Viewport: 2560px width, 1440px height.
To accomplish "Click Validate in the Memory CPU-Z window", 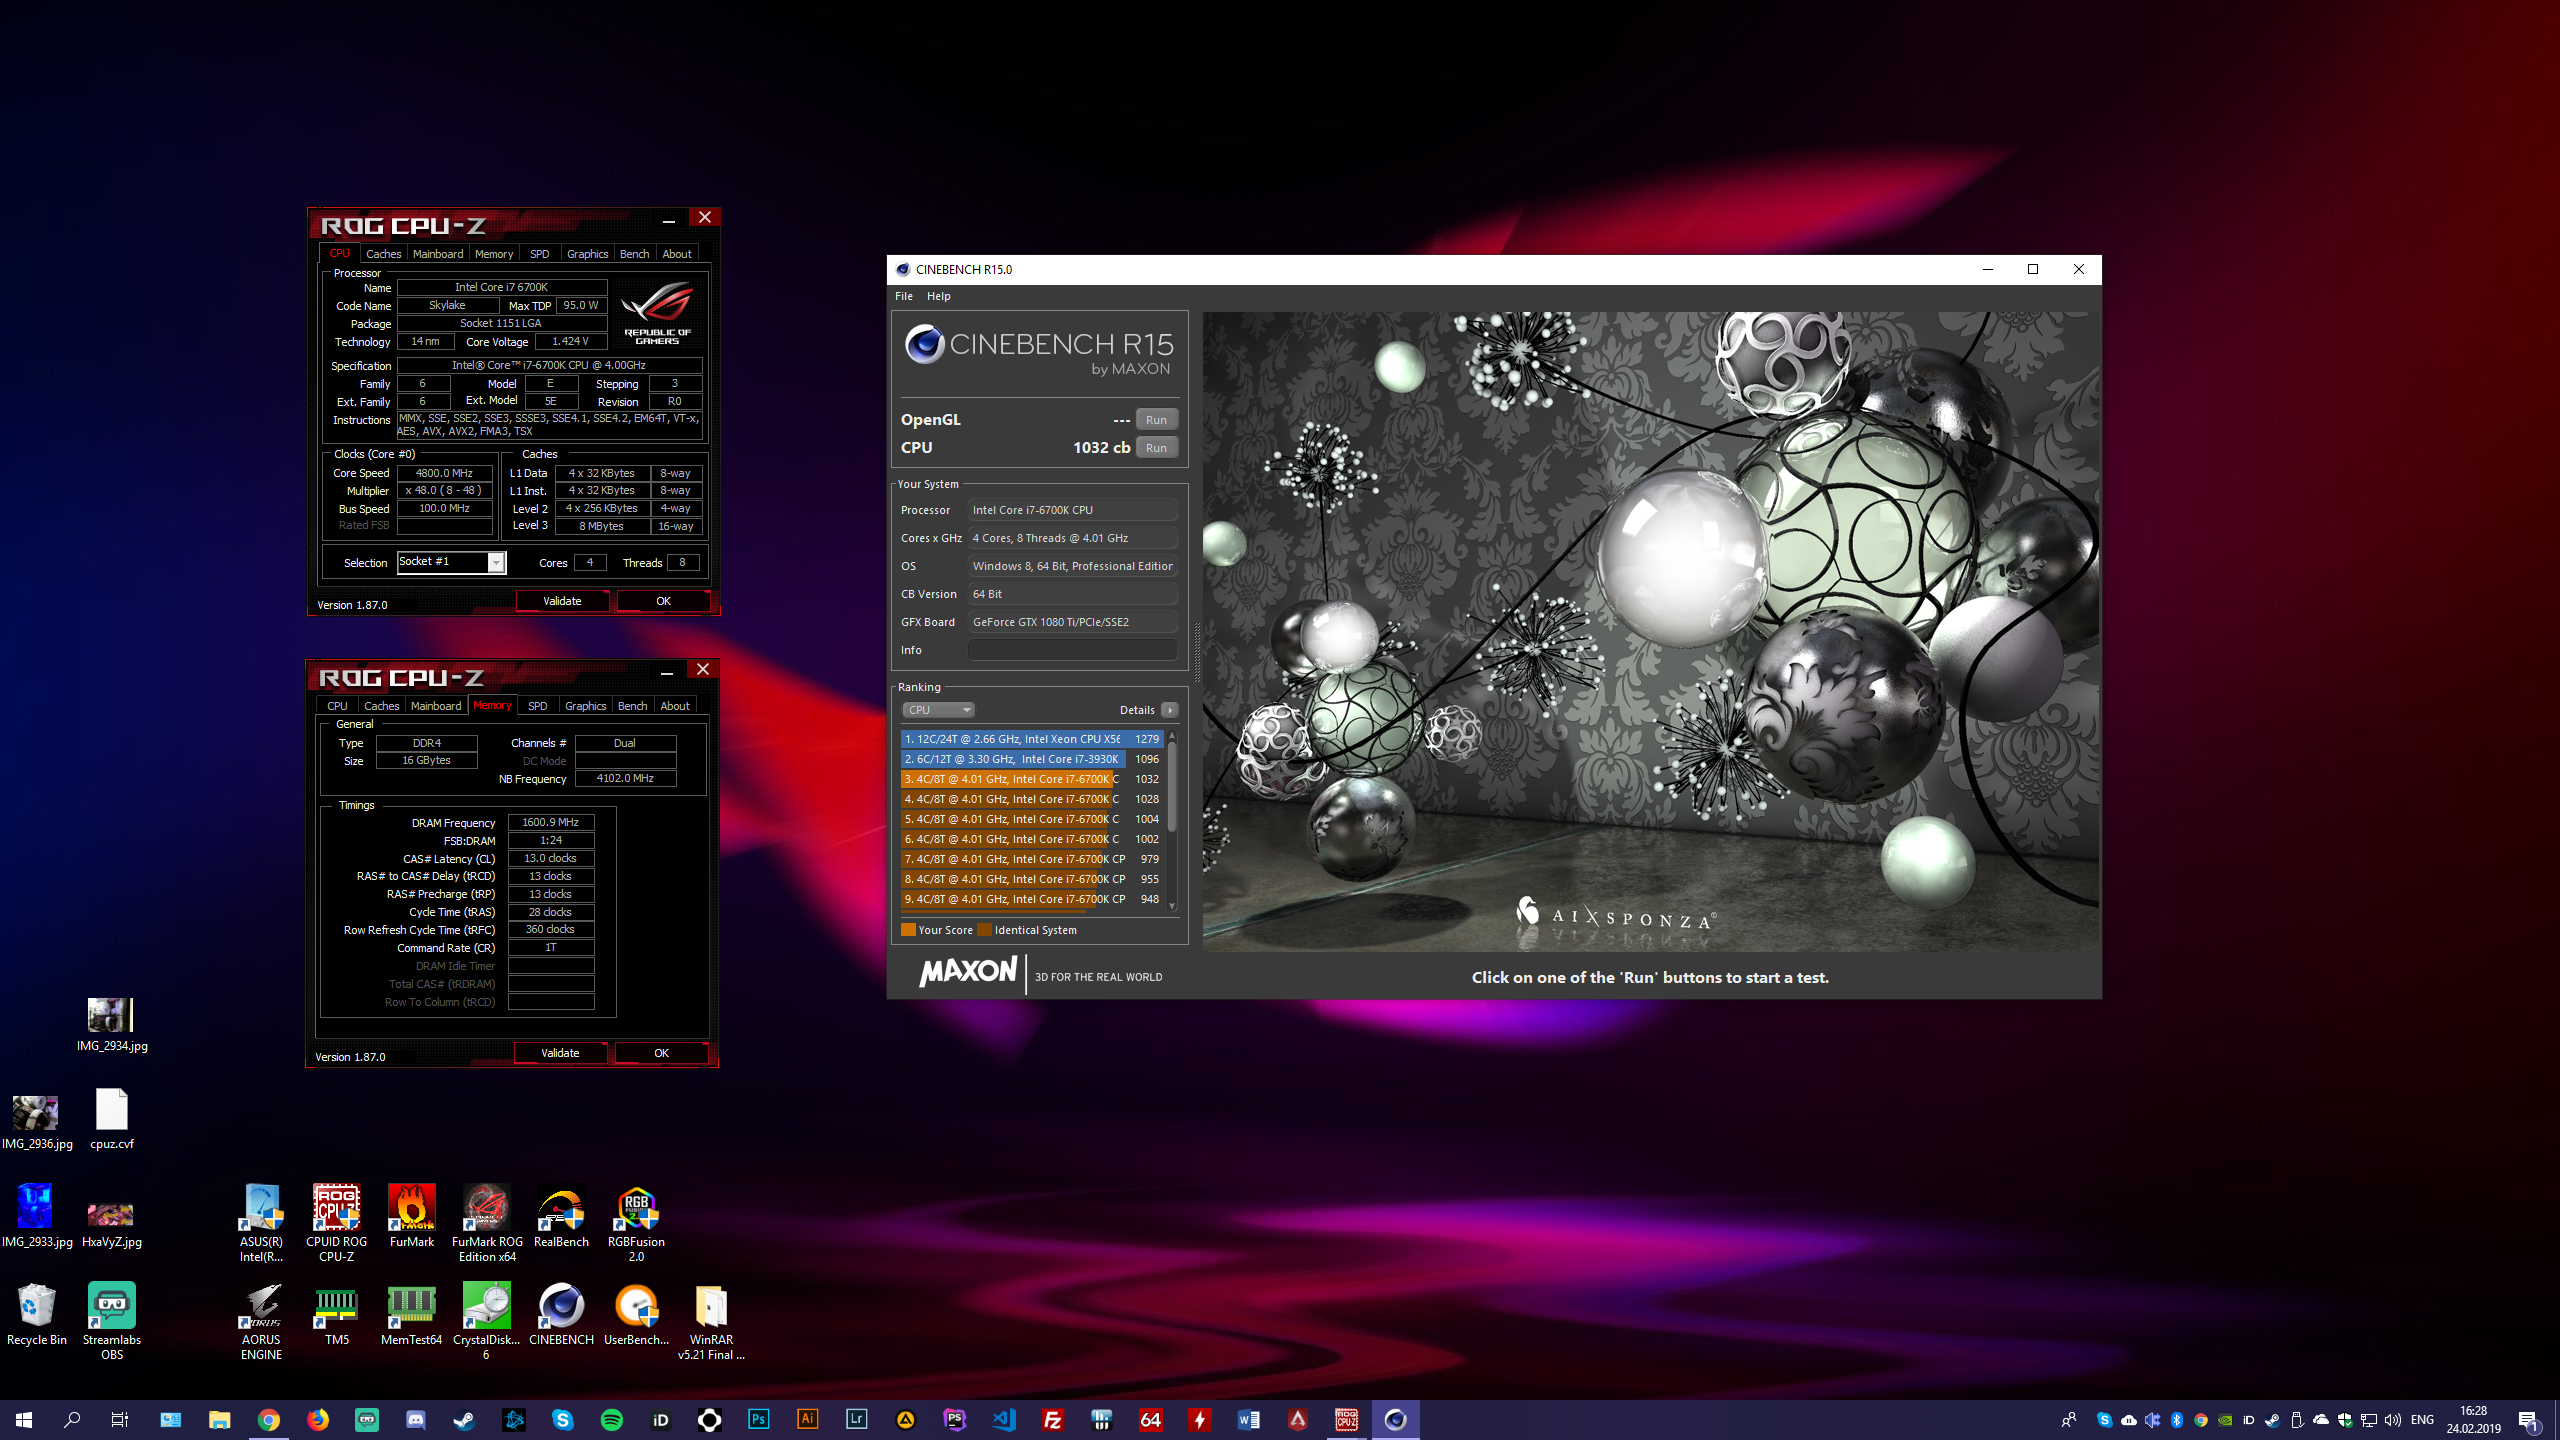I will (560, 1053).
